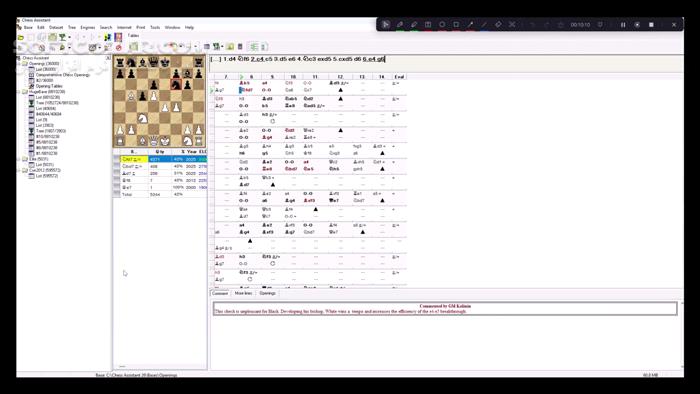Pause the screen recording
Image resolution: width=700 pixels, height=394 pixels.
(x=623, y=25)
